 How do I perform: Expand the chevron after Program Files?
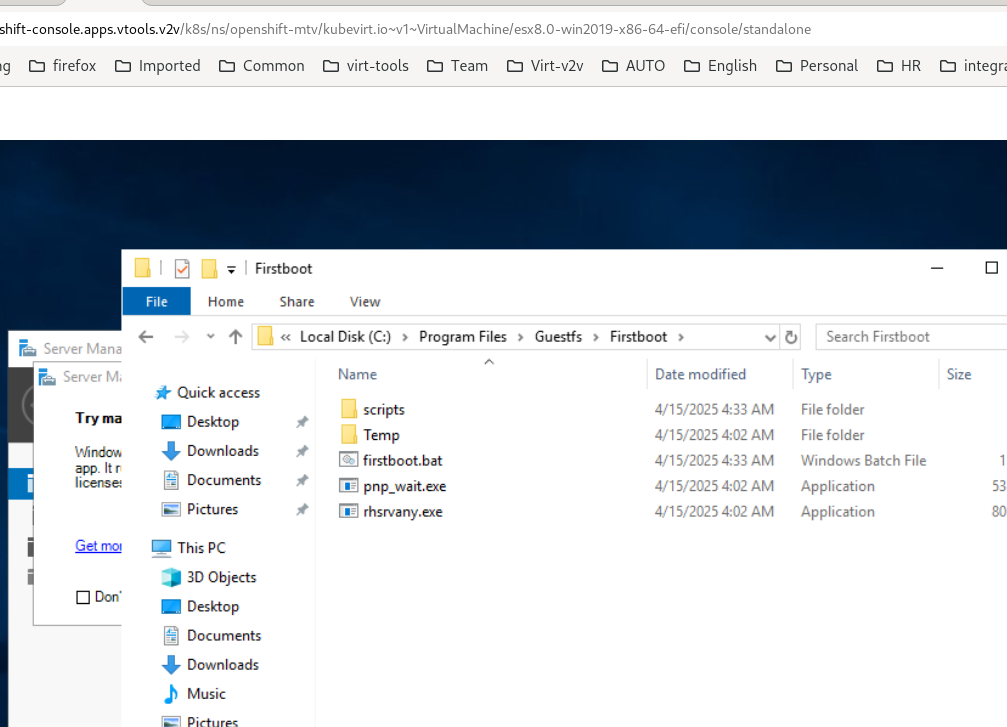520,337
